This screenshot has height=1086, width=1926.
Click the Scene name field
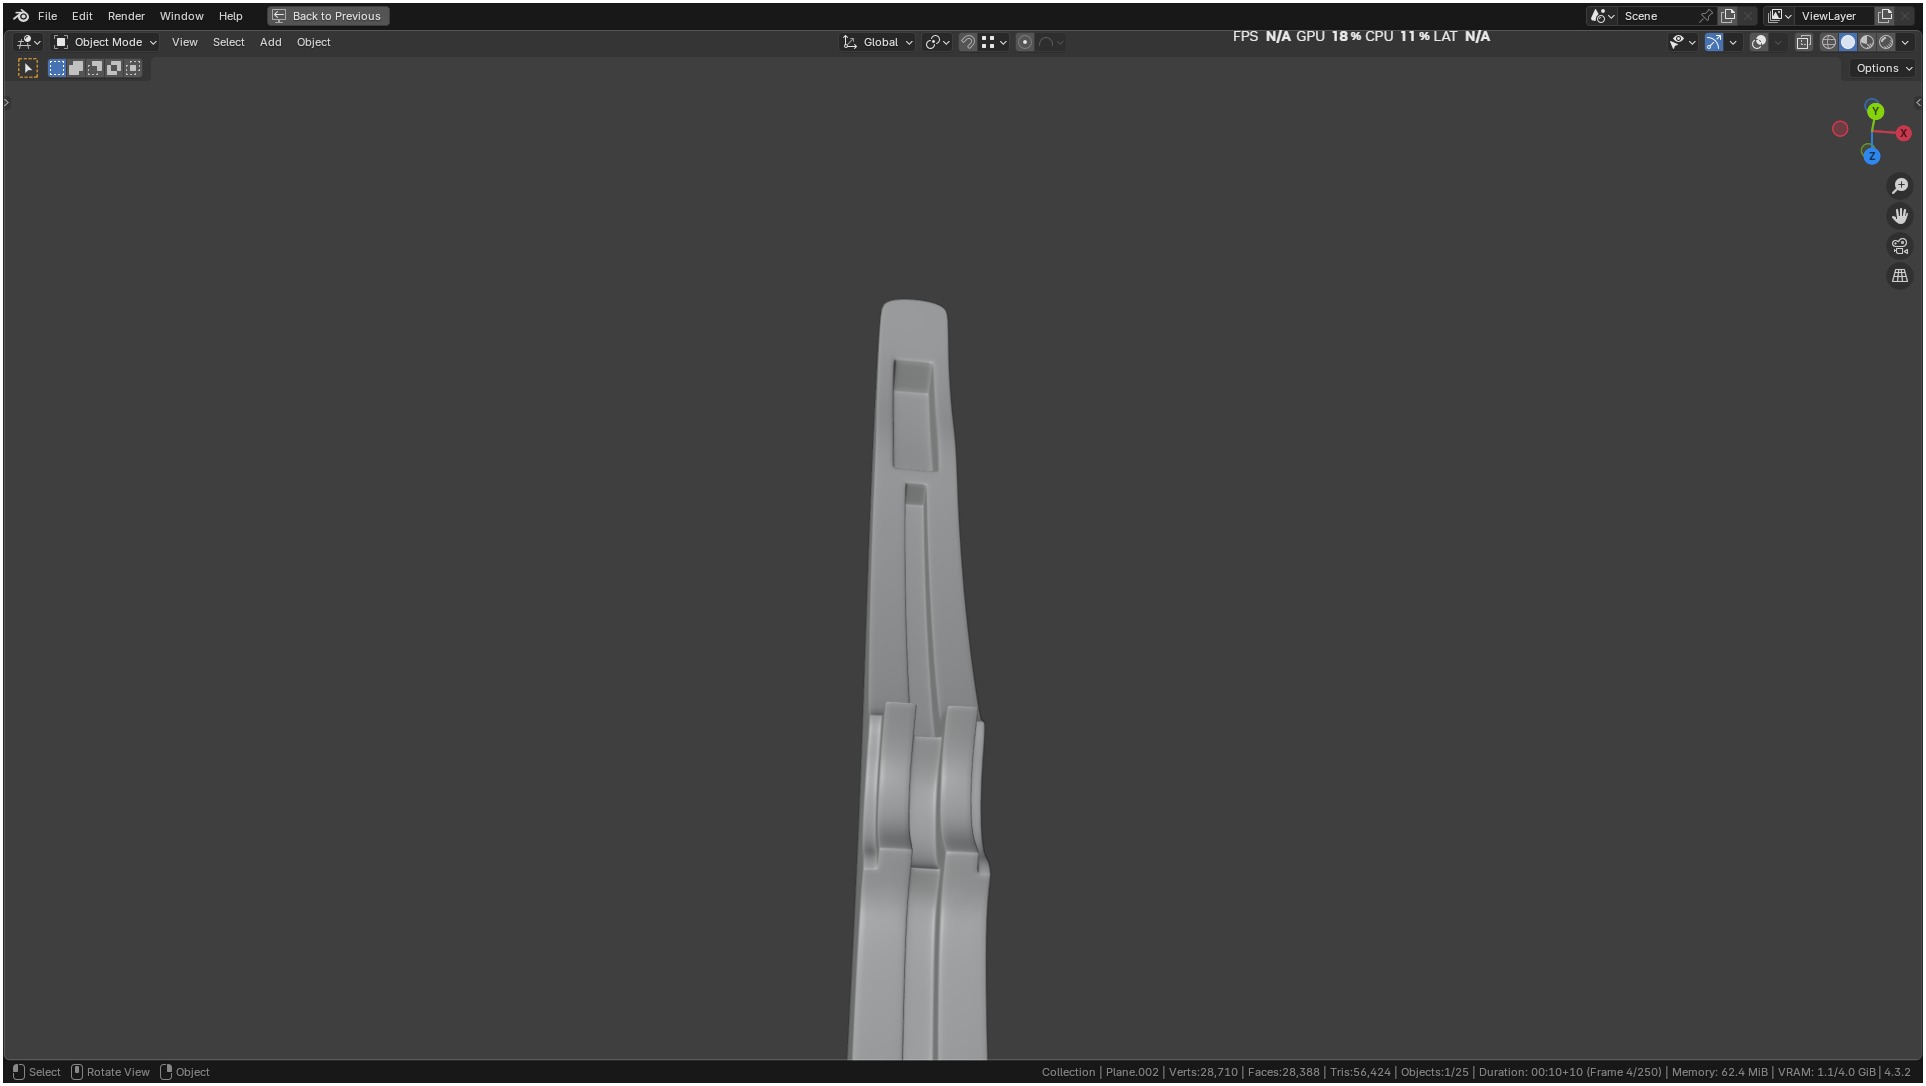1657,16
